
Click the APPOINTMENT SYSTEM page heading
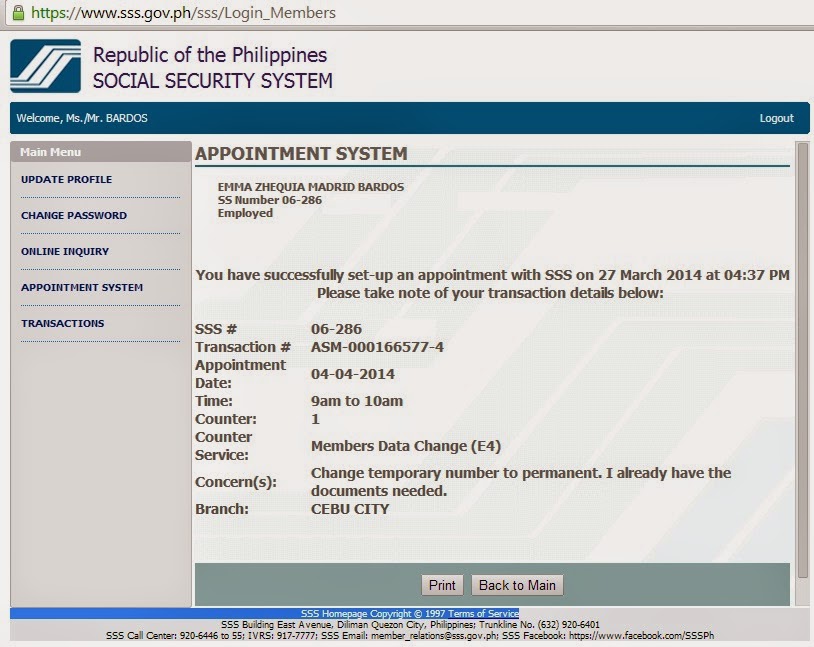tap(301, 154)
